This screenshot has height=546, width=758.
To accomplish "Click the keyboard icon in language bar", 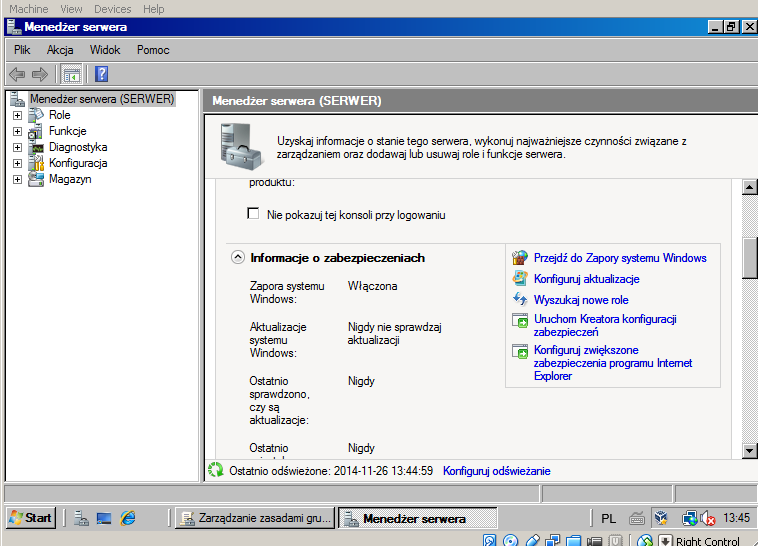I will [x=637, y=519].
